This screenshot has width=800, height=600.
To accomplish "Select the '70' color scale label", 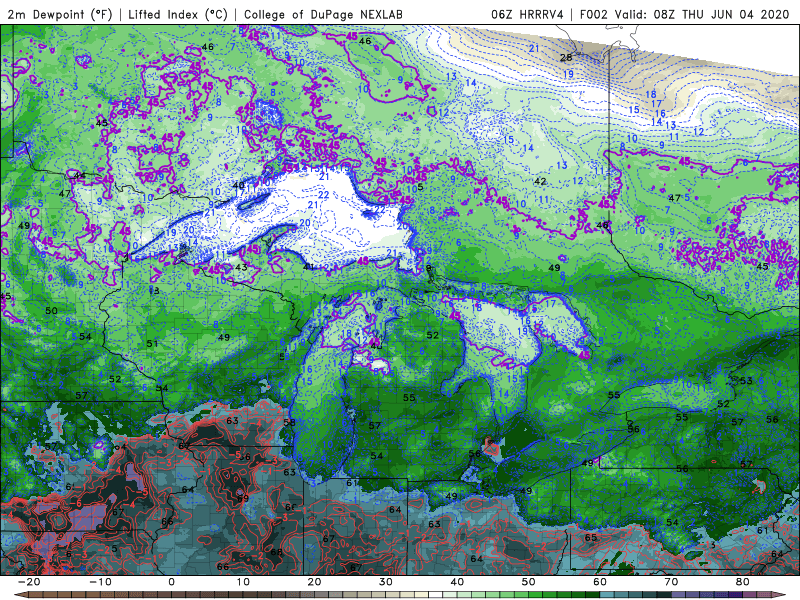I will tap(671, 582).
